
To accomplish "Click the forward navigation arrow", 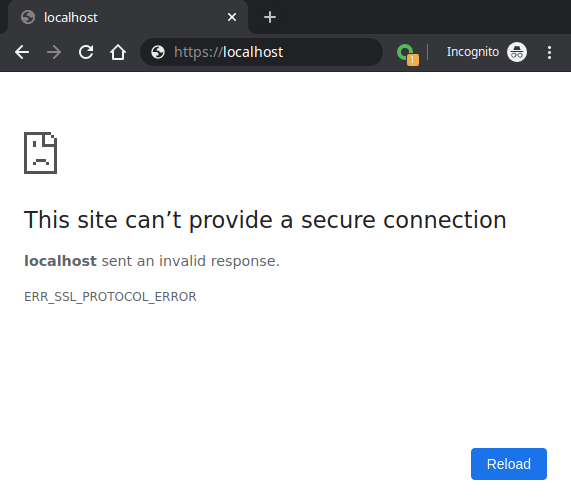I will [x=54, y=52].
